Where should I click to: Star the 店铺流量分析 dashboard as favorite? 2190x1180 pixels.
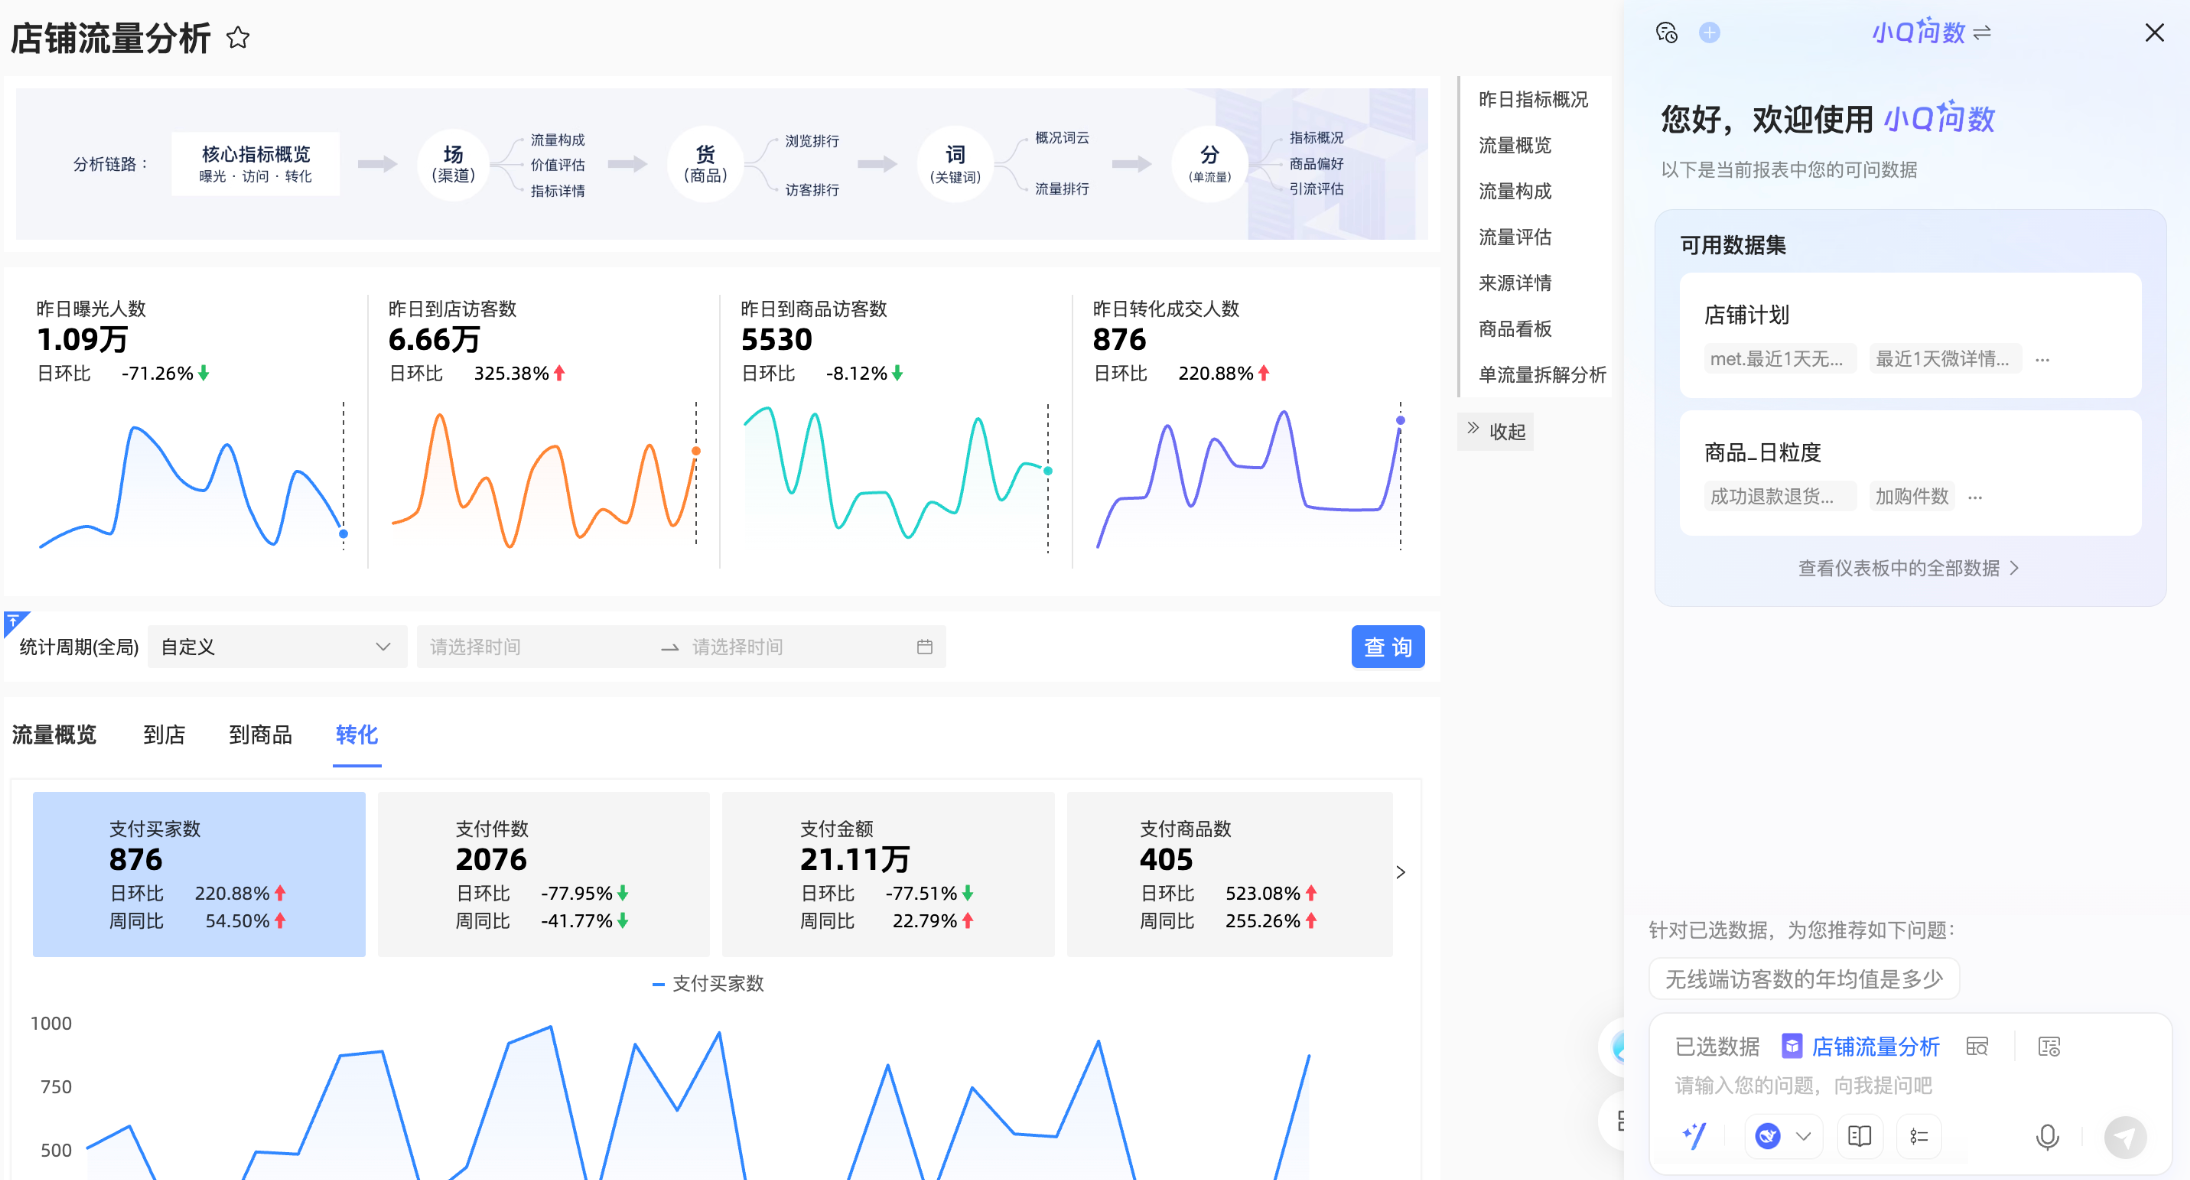[x=238, y=38]
